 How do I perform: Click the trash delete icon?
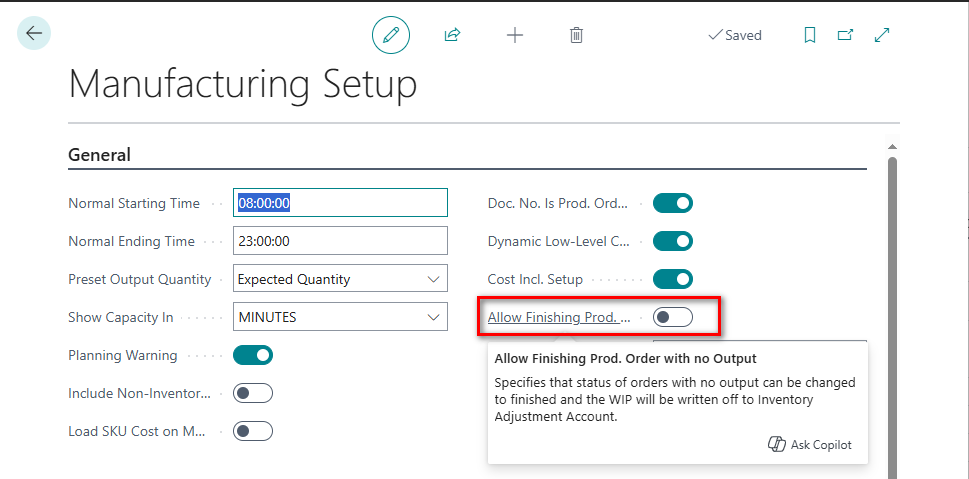576,35
